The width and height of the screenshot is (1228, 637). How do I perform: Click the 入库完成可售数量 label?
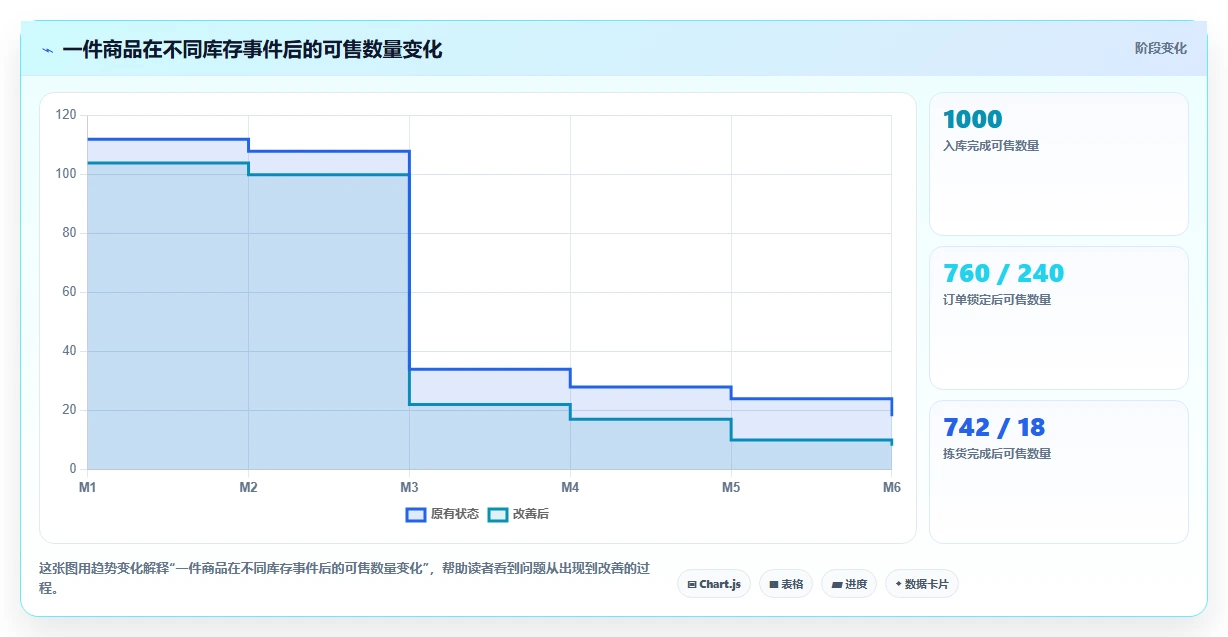(991, 146)
